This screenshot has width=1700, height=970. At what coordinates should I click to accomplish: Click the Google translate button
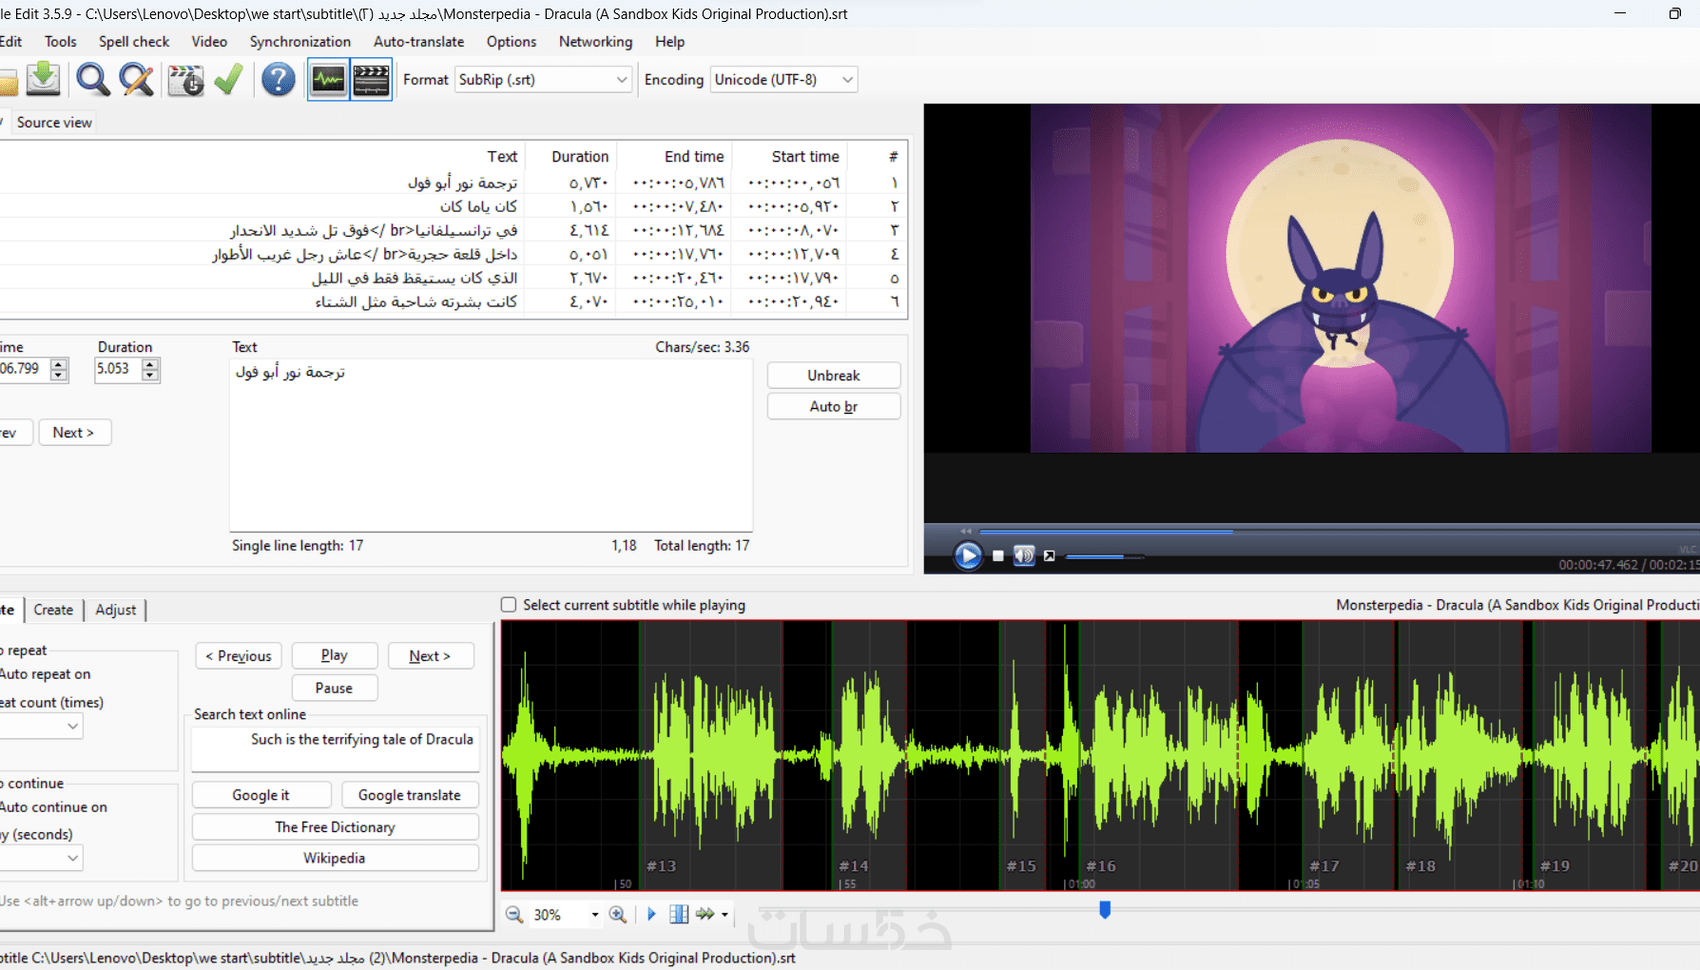pyautogui.click(x=409, y=795)
